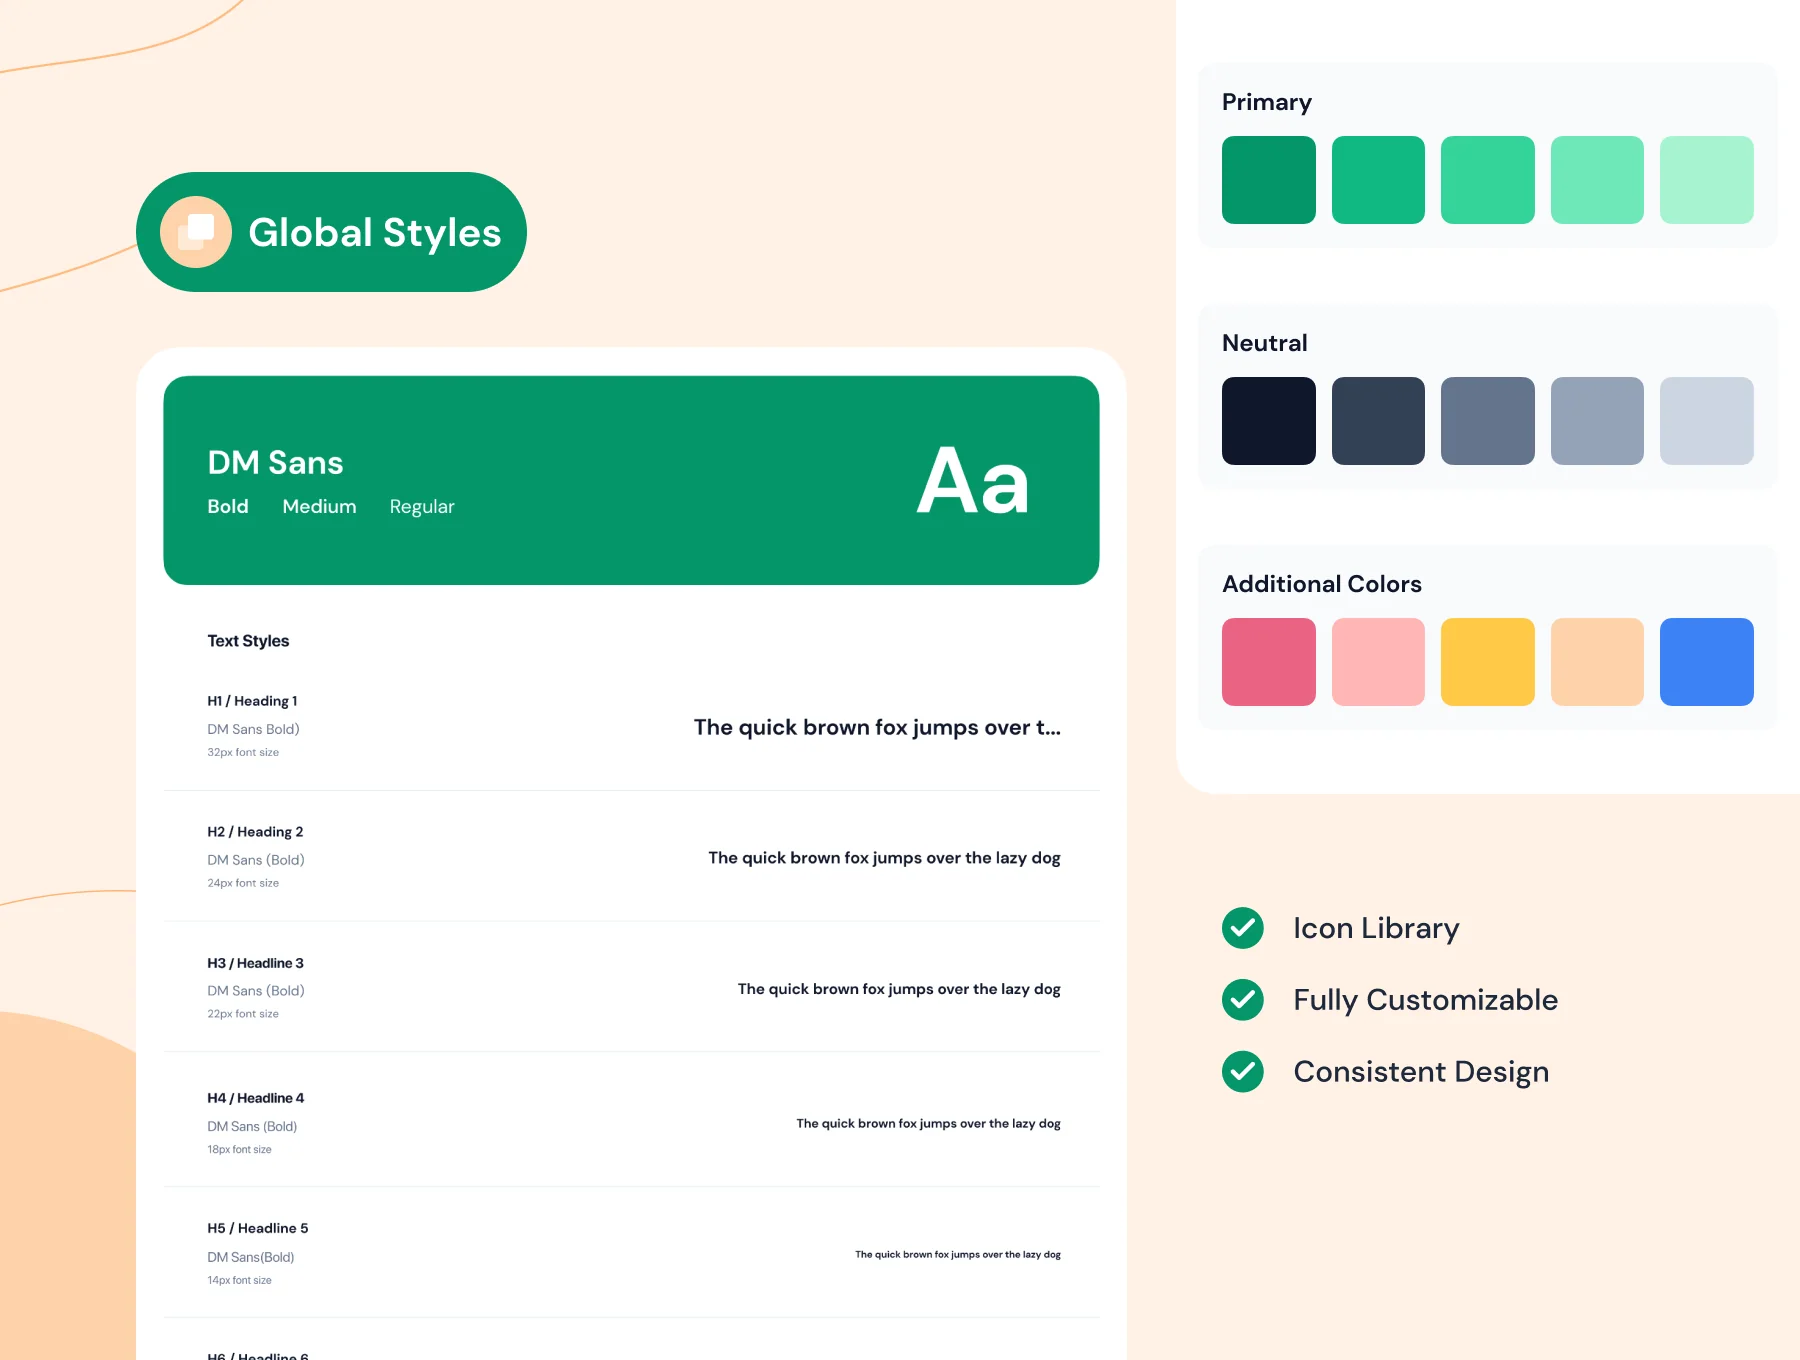1800x1360 pixels.
Task: Select the Medium font weight label
Action: click(319, 506)
